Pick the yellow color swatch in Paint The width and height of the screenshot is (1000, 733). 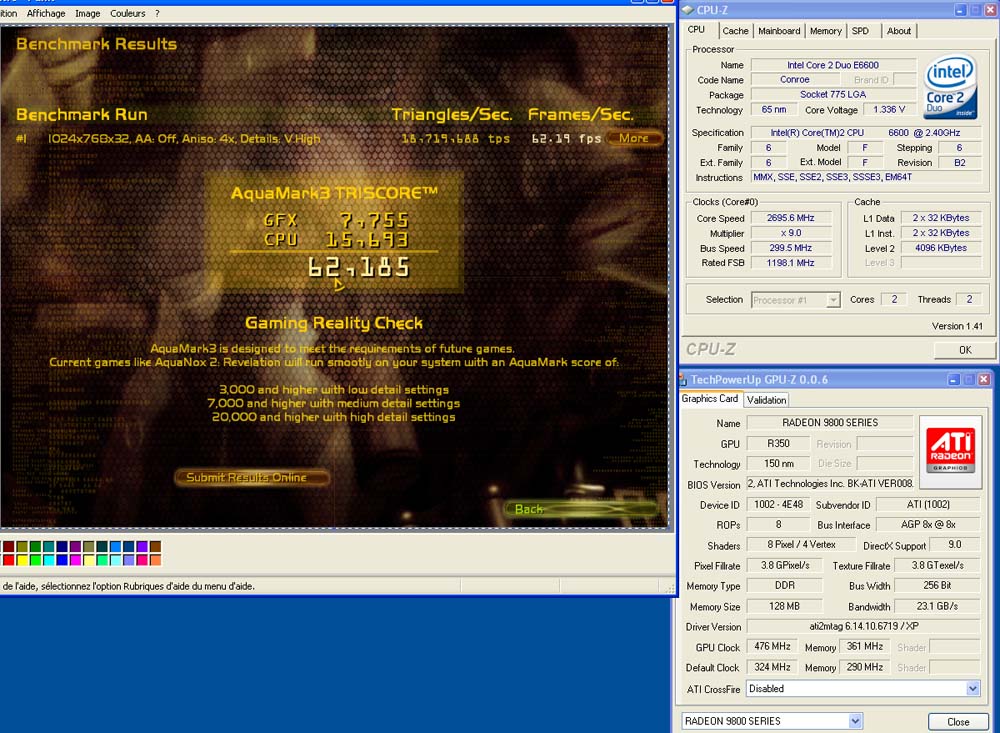(x=22, y=560)
